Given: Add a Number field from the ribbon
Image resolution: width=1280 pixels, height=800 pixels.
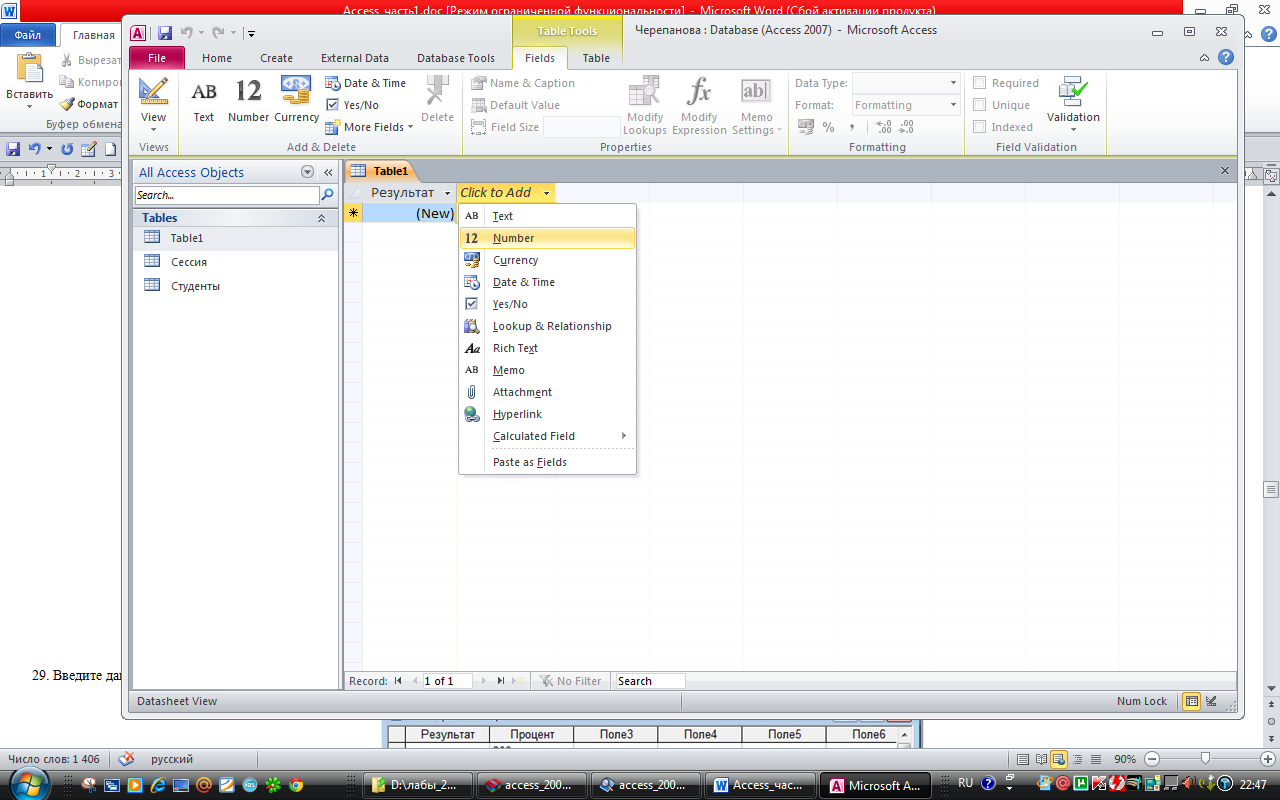Looking at the screenshot, I should pyautogui.click(x=248, y=100).
